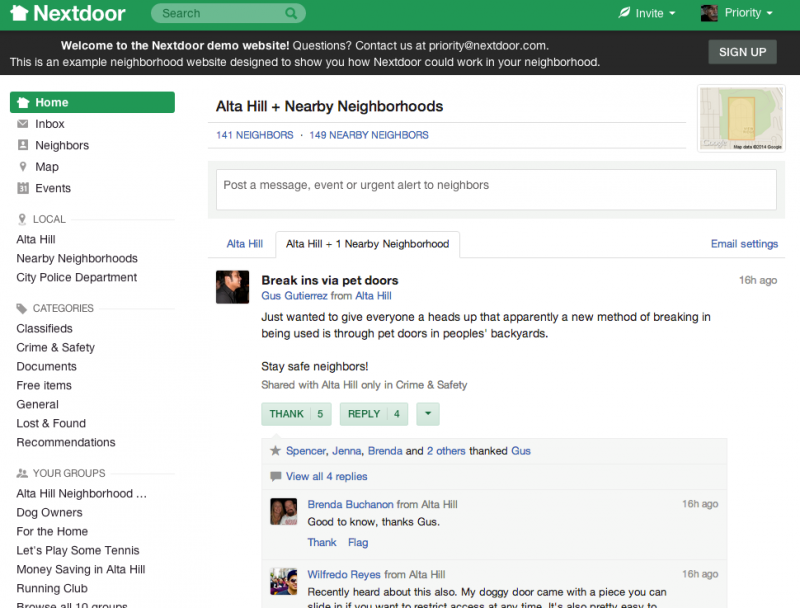This screenshot has width=800, height=608.
Task: Click Brenda Buchanan name link
Action: pyautogui.click(x=351, y=504)
